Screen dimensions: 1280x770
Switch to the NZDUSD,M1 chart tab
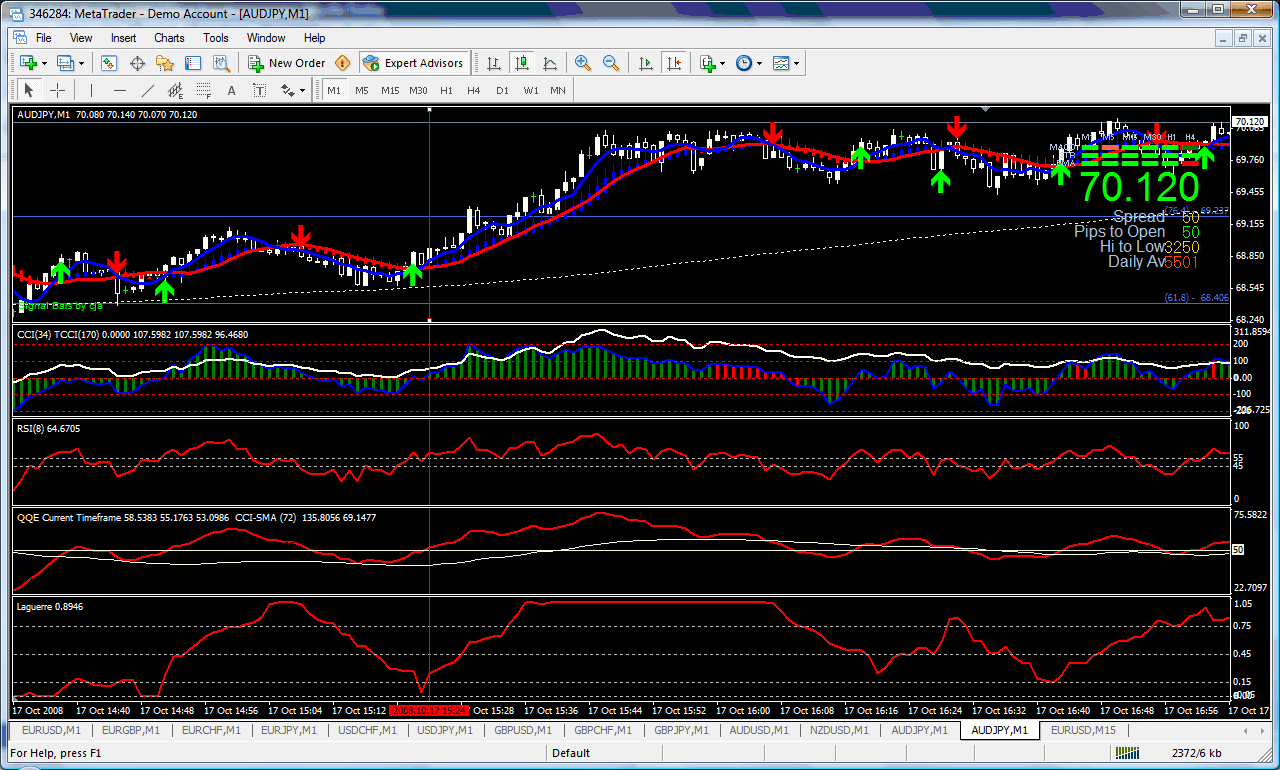[840, 730]
